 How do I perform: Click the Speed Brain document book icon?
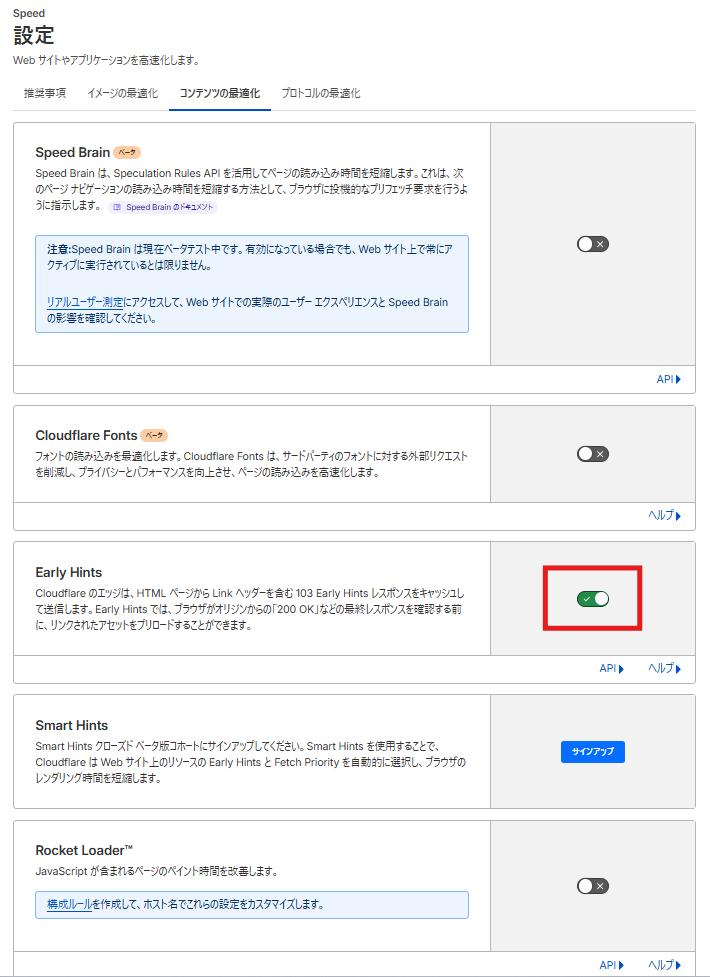click(x=117, y=207)
